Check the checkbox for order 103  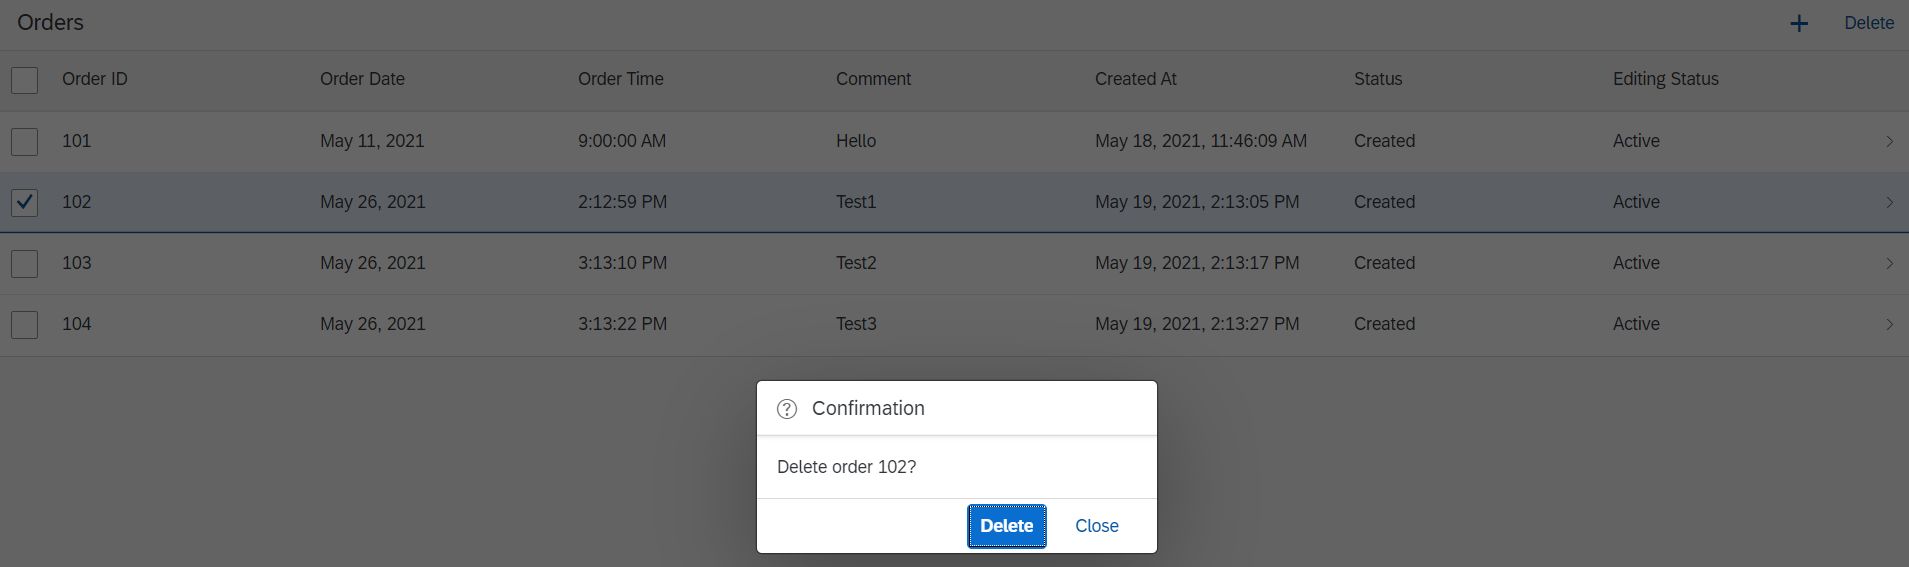[x=25, y=264]
